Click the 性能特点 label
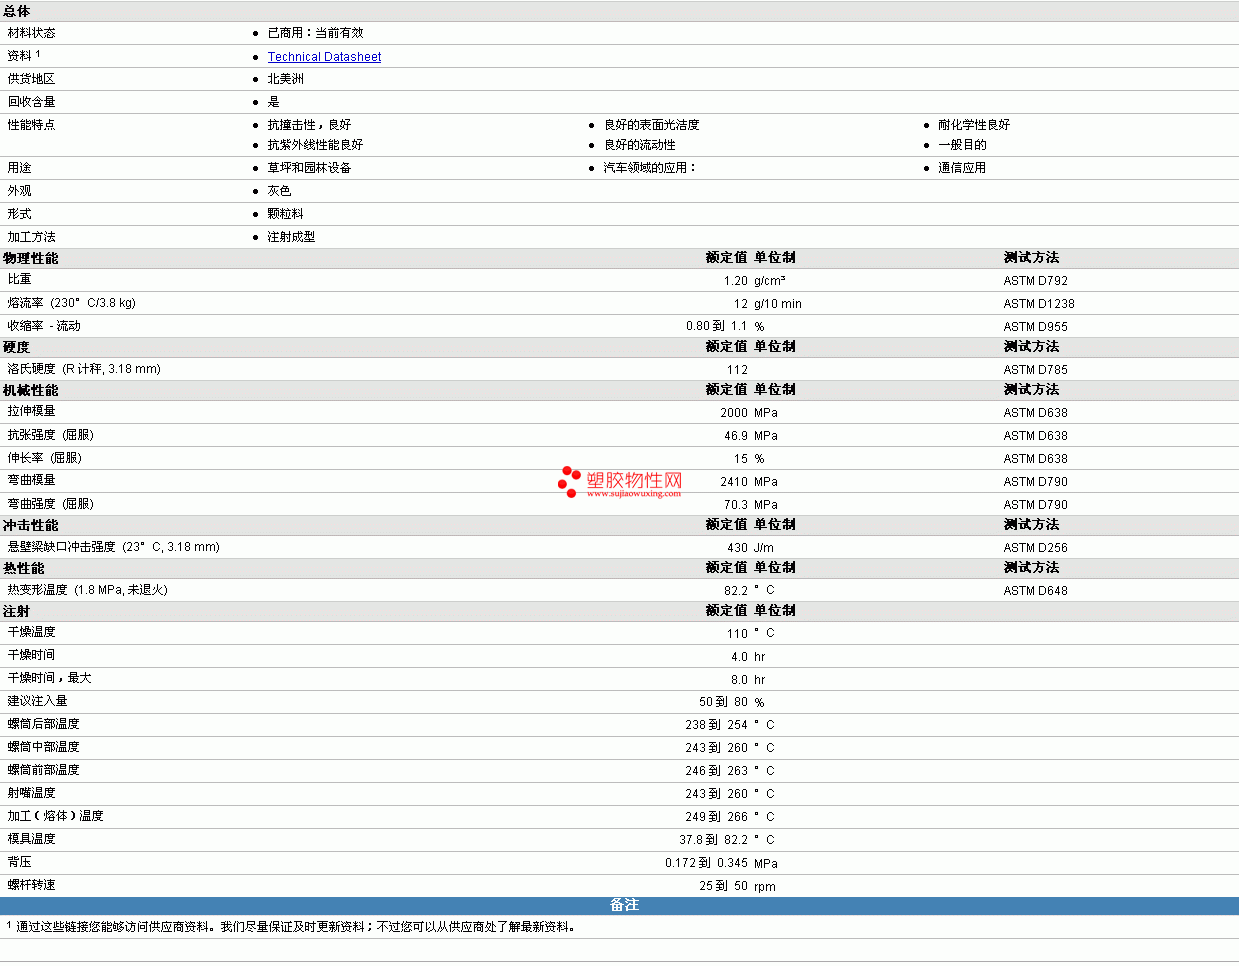Screen dimensions: 1239x966 pos(32,125)
